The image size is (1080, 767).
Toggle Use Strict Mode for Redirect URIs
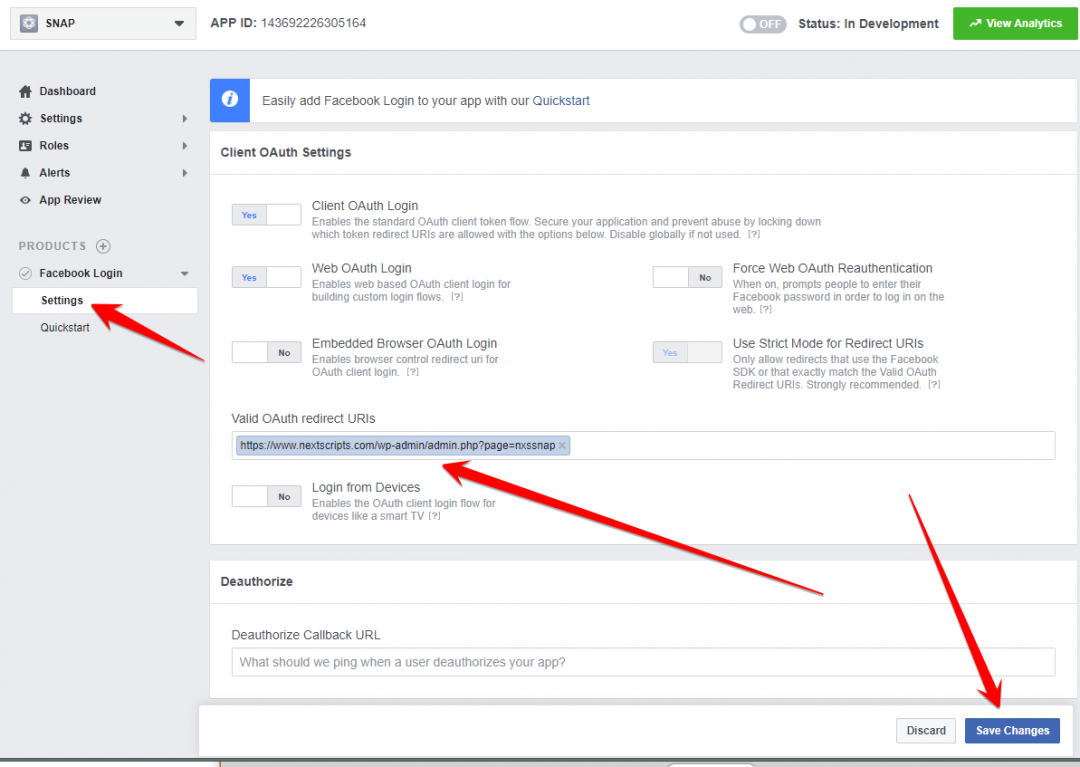point(687,353)
